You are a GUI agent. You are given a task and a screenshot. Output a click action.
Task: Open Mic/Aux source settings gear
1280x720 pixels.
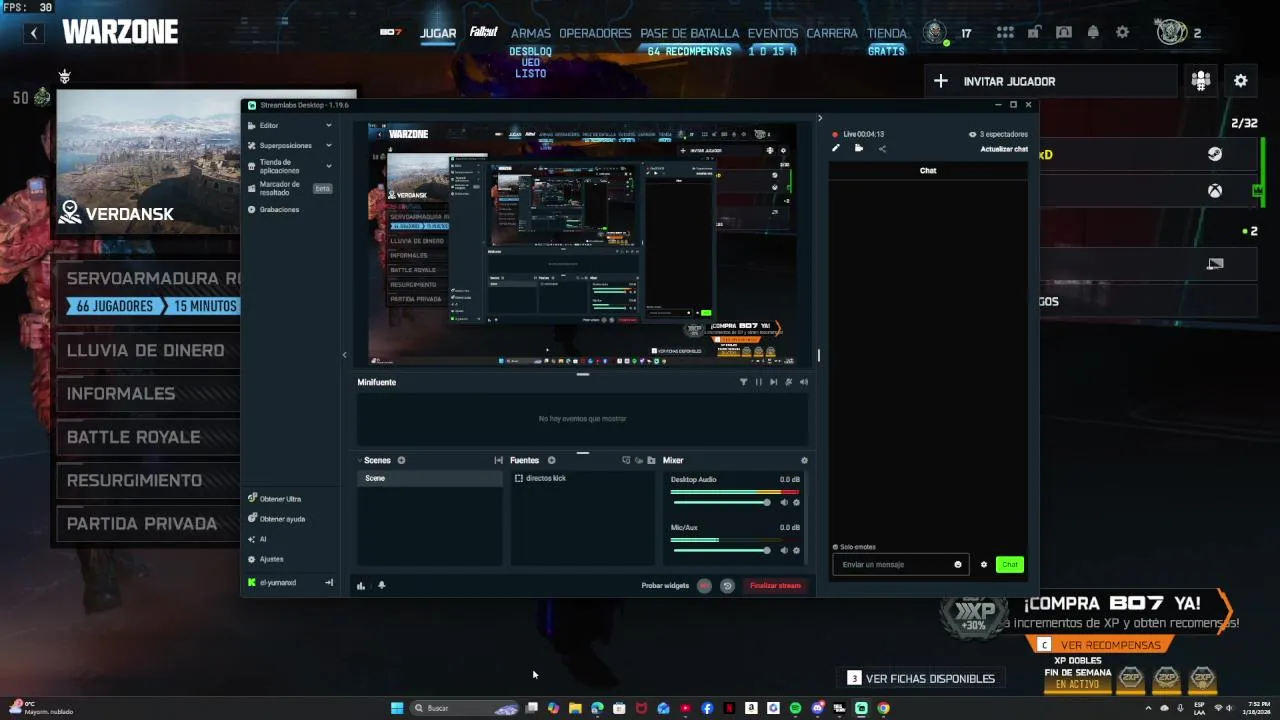click(x=797, y=551)
